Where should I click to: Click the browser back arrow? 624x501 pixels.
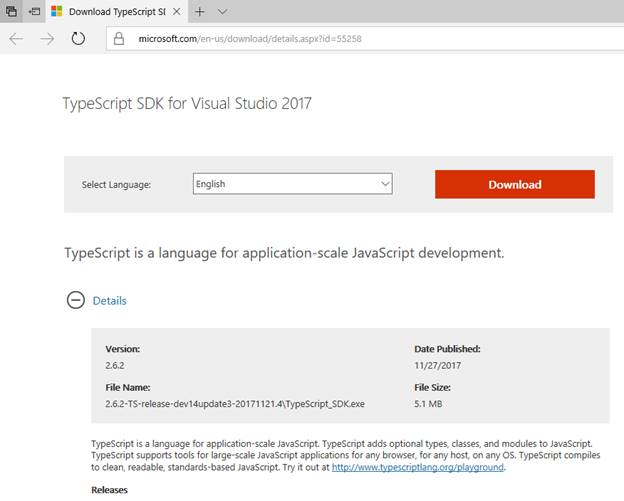(x=16, y=39)
